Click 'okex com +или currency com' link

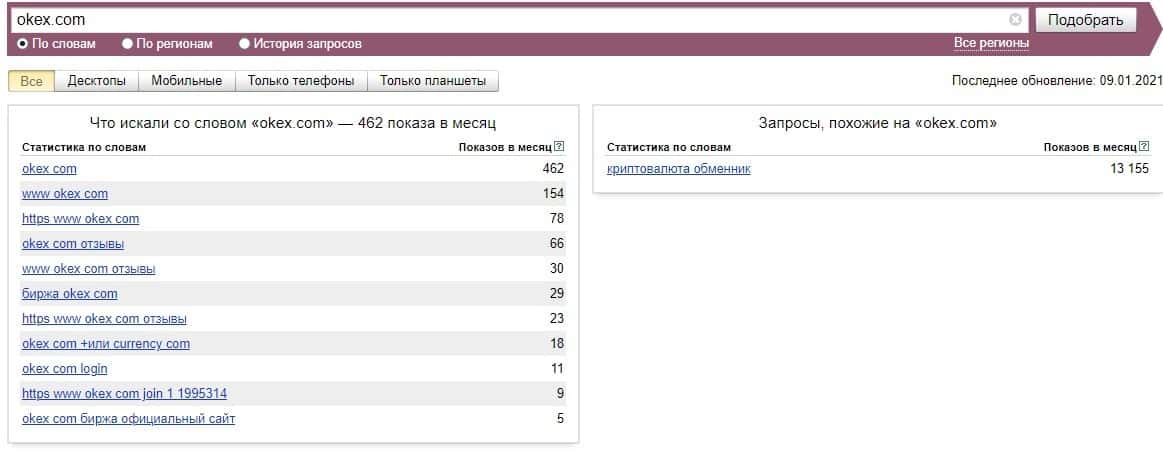click(x=106, y=344)
